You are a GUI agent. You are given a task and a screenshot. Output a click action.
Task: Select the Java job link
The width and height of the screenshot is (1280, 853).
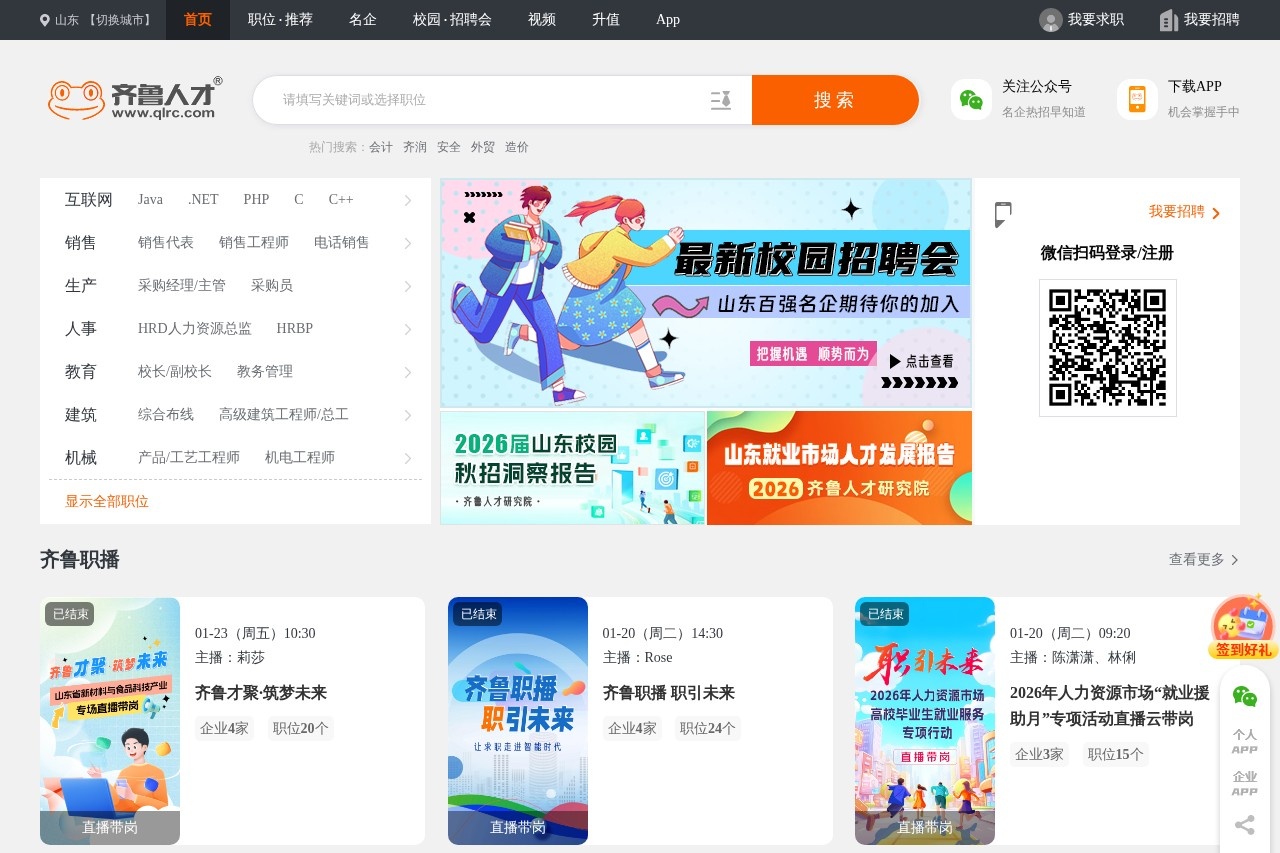point(150,200)
